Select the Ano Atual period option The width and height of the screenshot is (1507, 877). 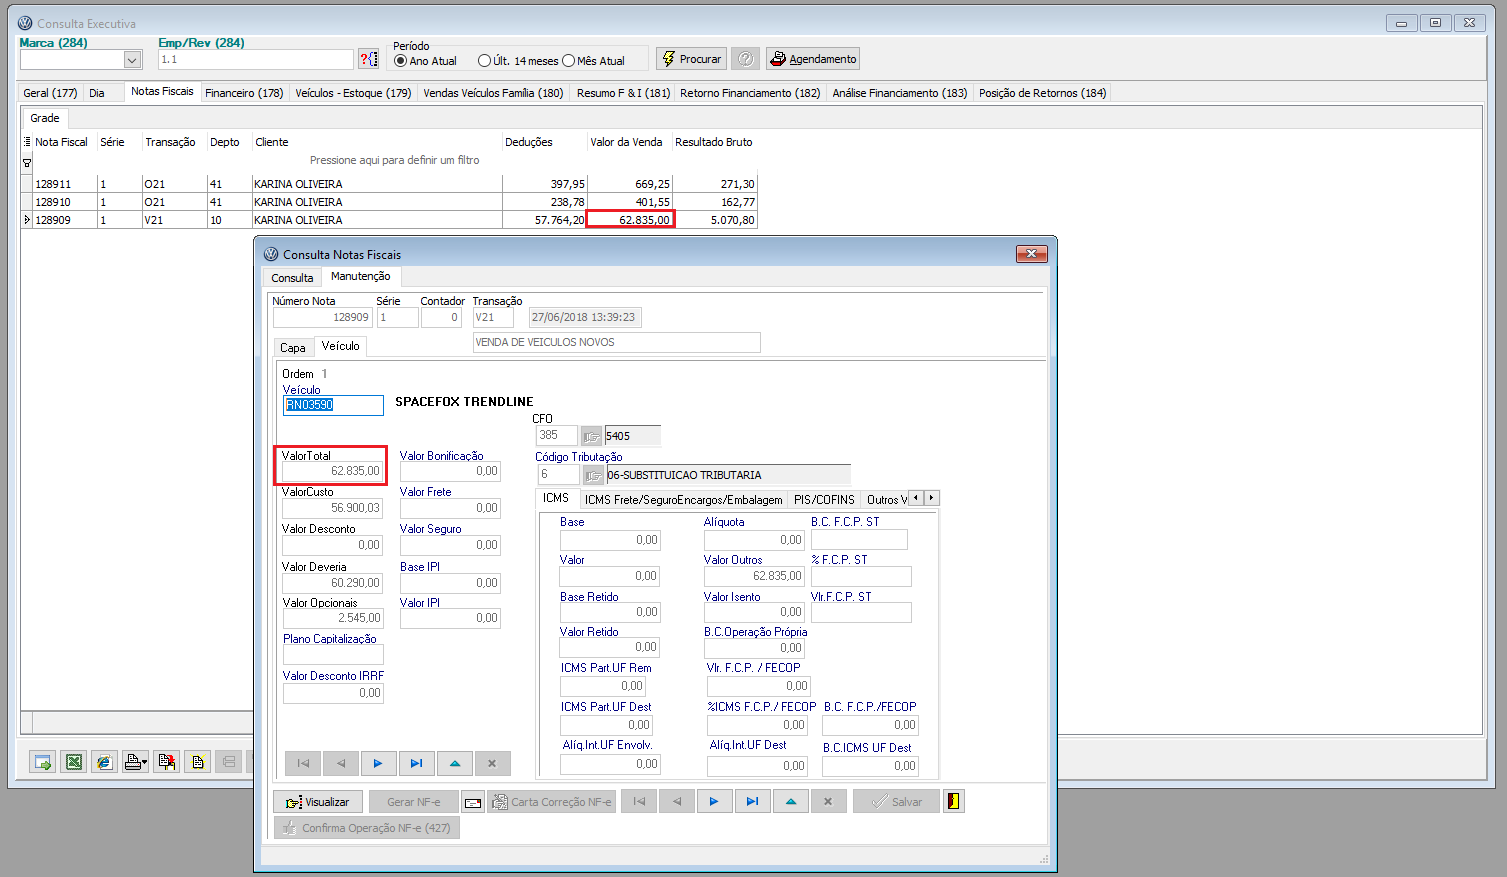pos(401,61)
